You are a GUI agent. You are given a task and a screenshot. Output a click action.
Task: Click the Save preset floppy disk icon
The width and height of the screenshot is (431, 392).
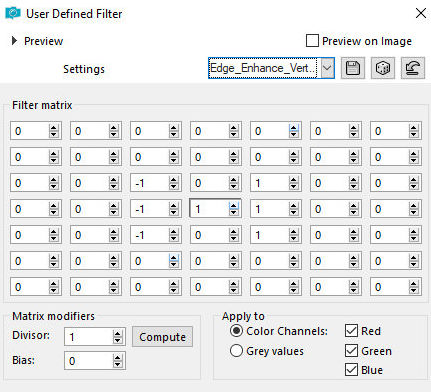(x=353, y=68)
